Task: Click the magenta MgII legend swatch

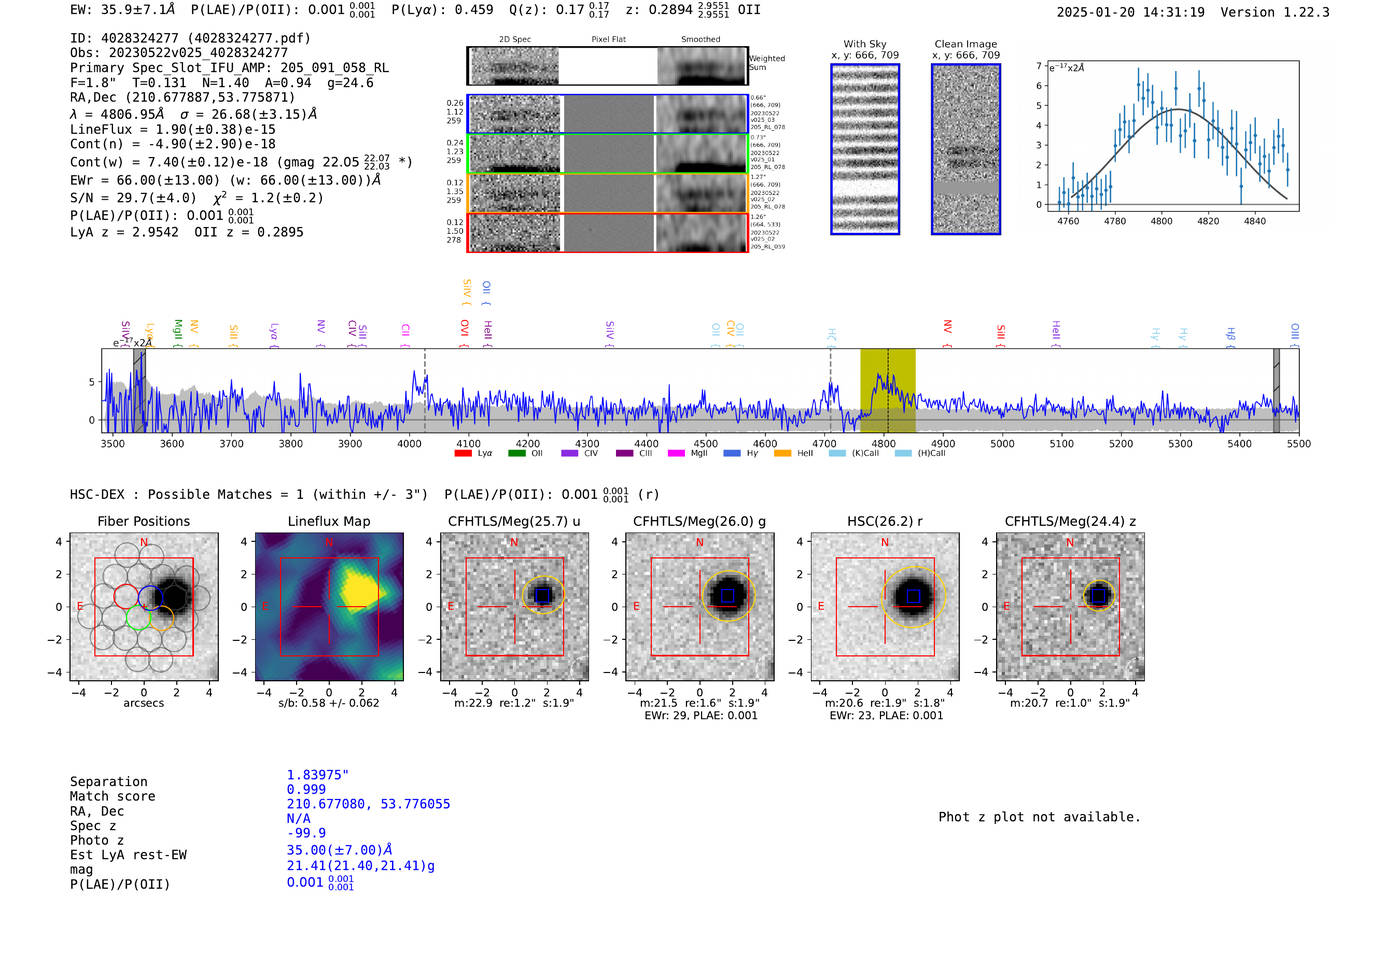Action: [x=676, y=454]
